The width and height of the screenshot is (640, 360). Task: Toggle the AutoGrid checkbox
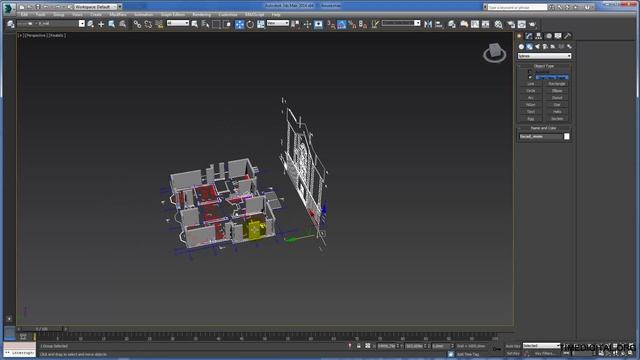click(530, 72)
